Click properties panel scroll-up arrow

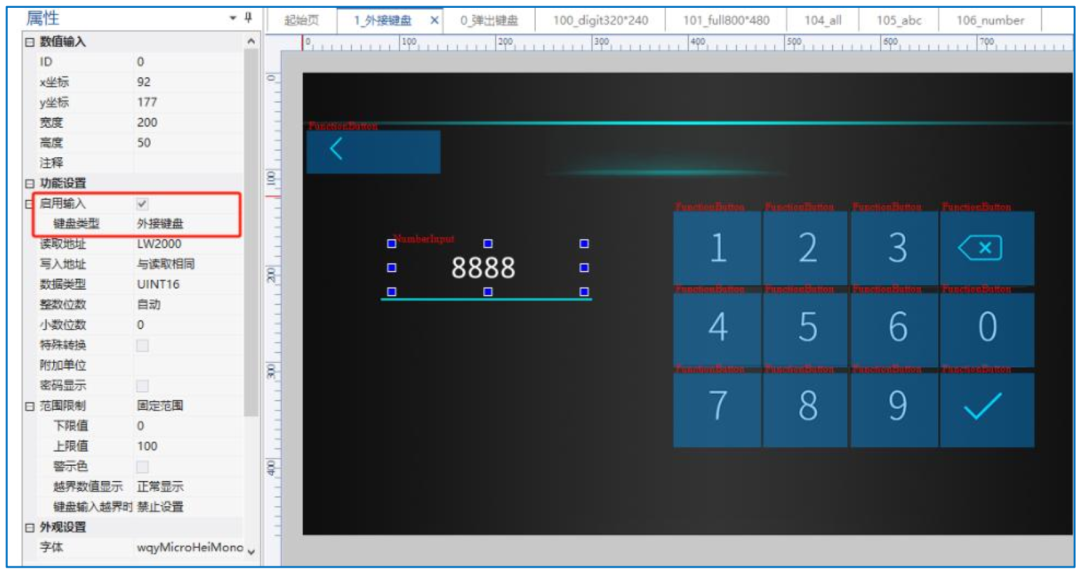point(251,42)
